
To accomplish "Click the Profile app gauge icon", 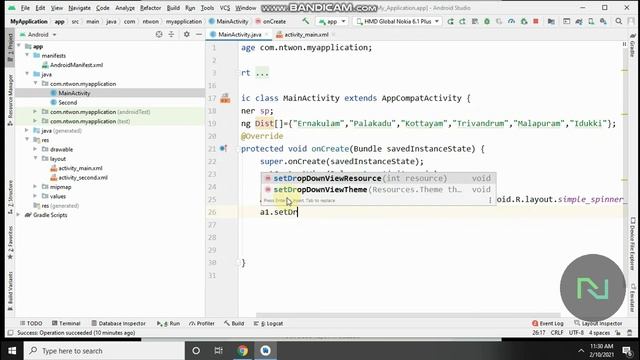I will tap(511, 21).
